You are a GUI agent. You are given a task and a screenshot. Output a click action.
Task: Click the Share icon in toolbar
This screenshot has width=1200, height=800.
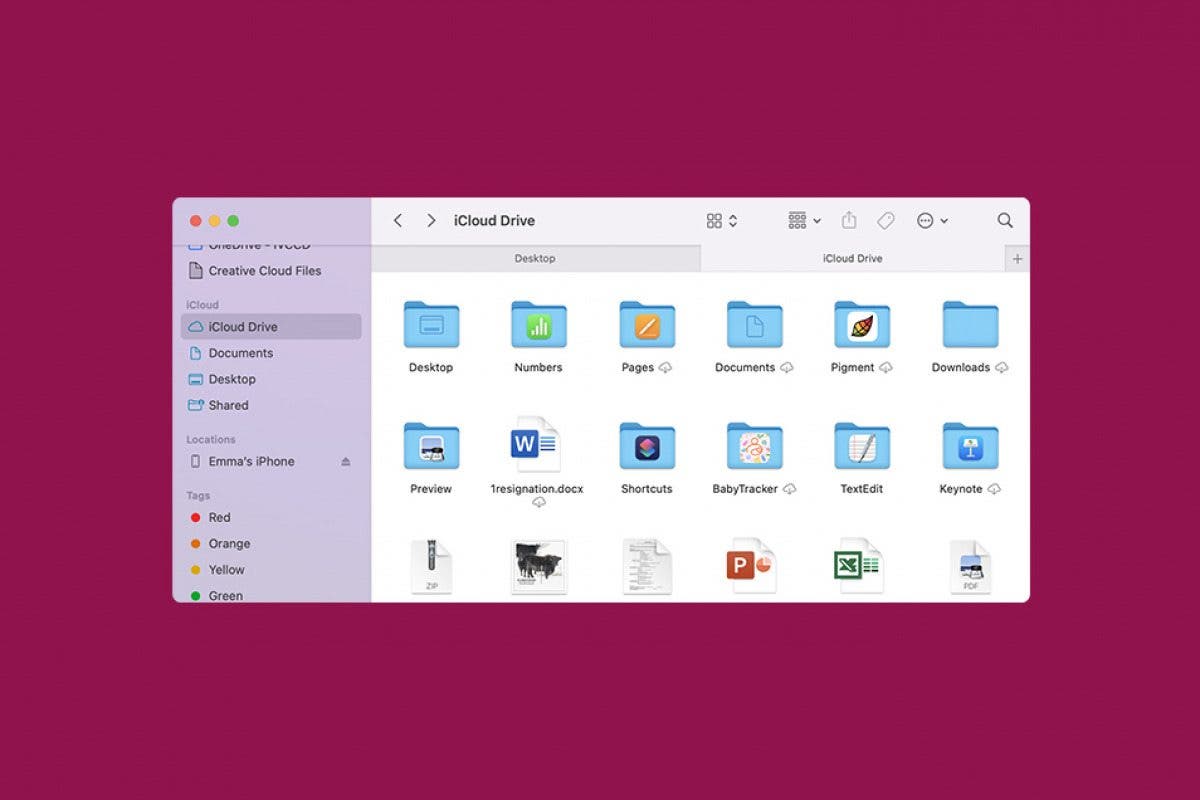tap(849, 220)
